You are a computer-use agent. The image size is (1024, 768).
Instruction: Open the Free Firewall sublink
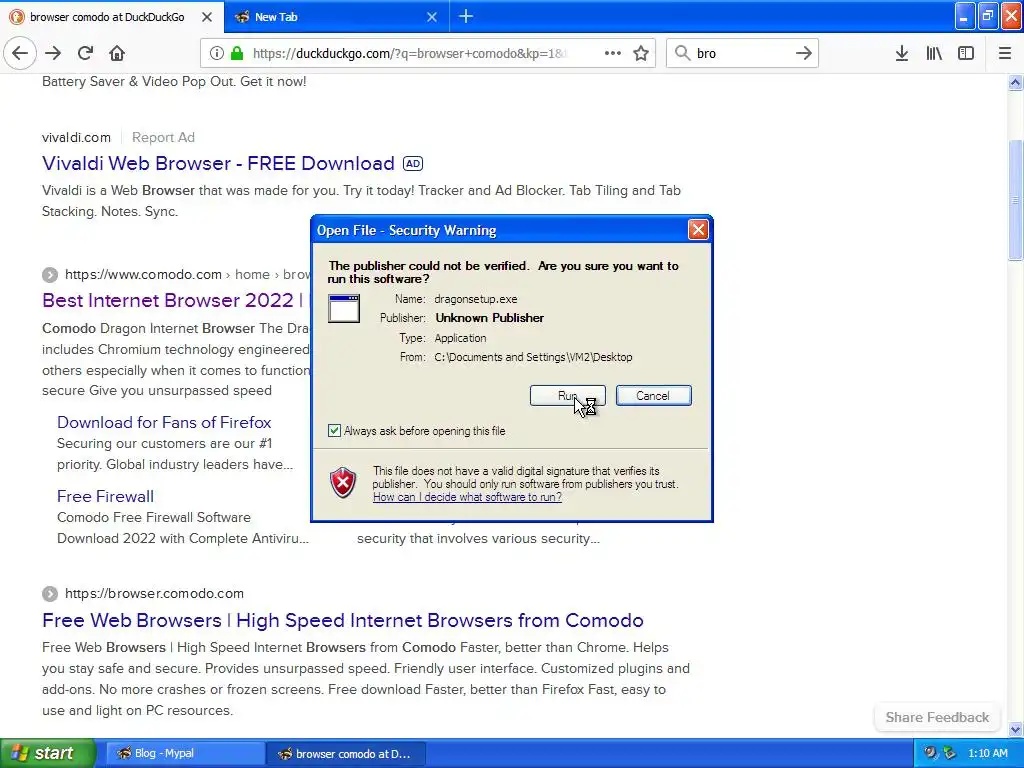pos(105,496)
